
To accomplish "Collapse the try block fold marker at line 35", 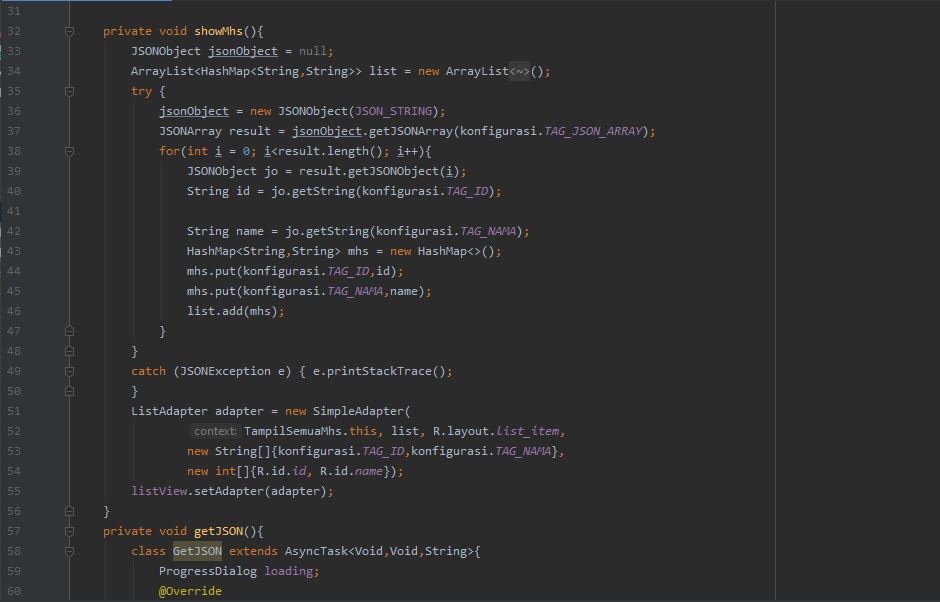I will click(x=70, y=91).
